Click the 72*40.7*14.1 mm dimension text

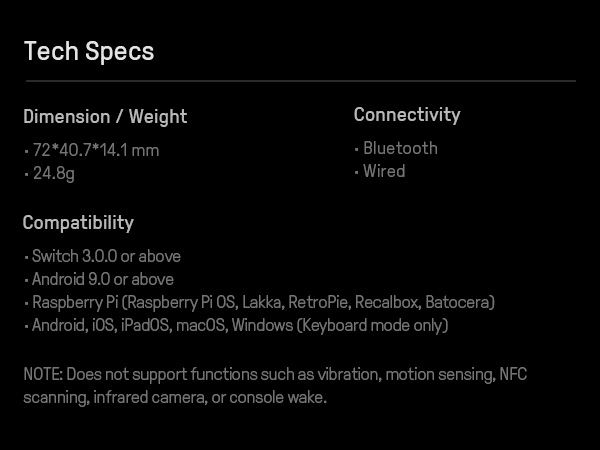click(x=95, y=151)
